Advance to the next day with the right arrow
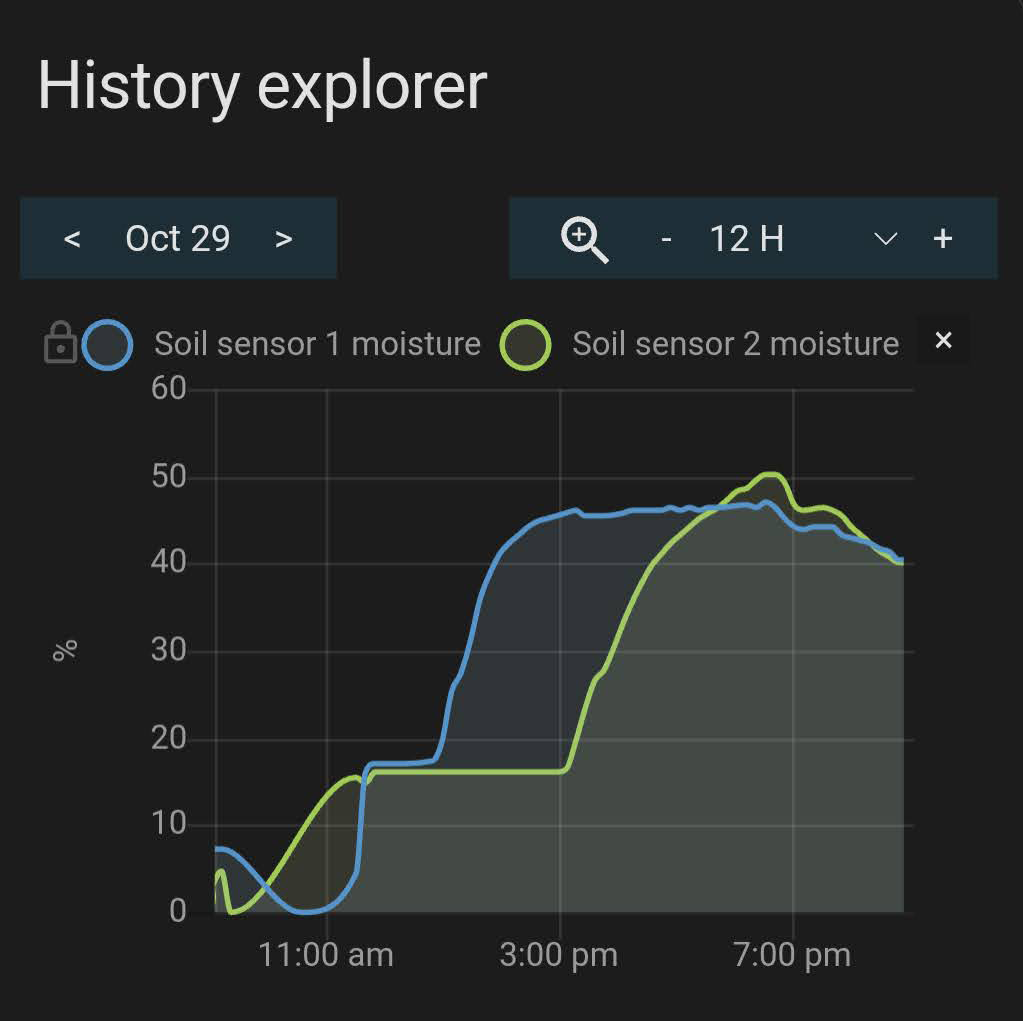This screenshot has width=1023, height=1021. click(284, 238)
